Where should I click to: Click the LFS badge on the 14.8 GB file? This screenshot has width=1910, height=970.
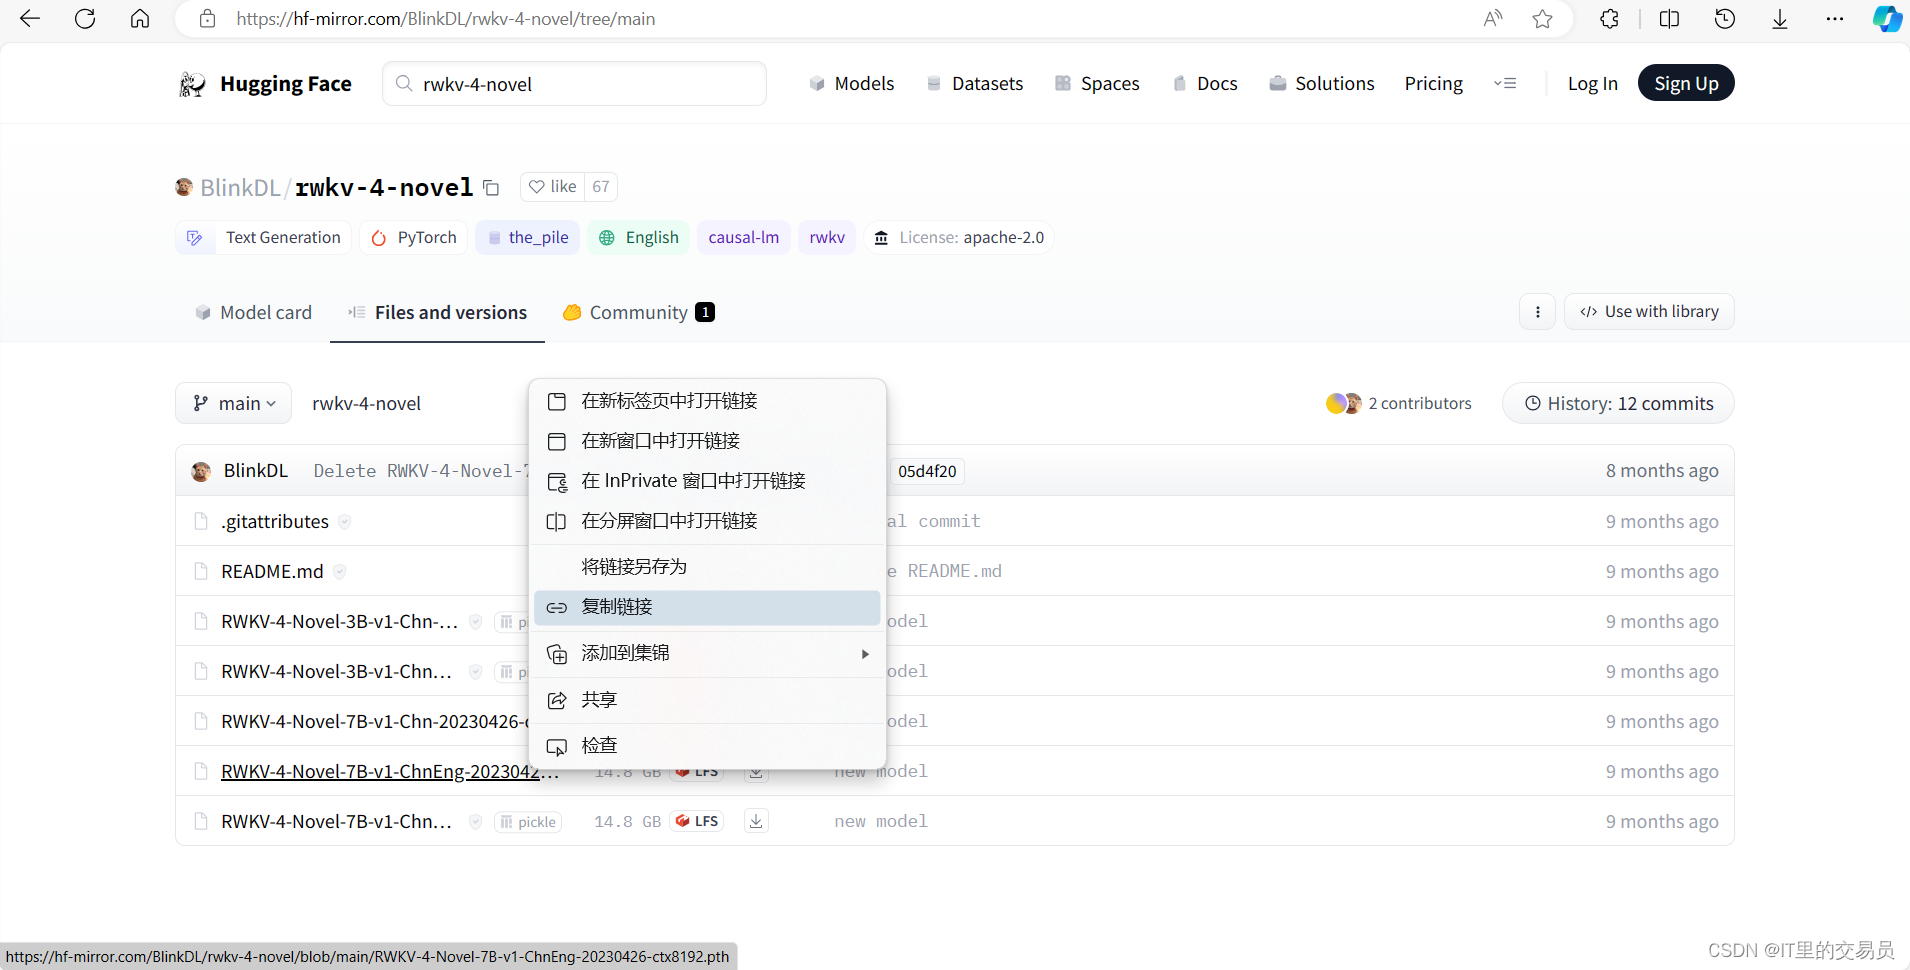point(698,821)
